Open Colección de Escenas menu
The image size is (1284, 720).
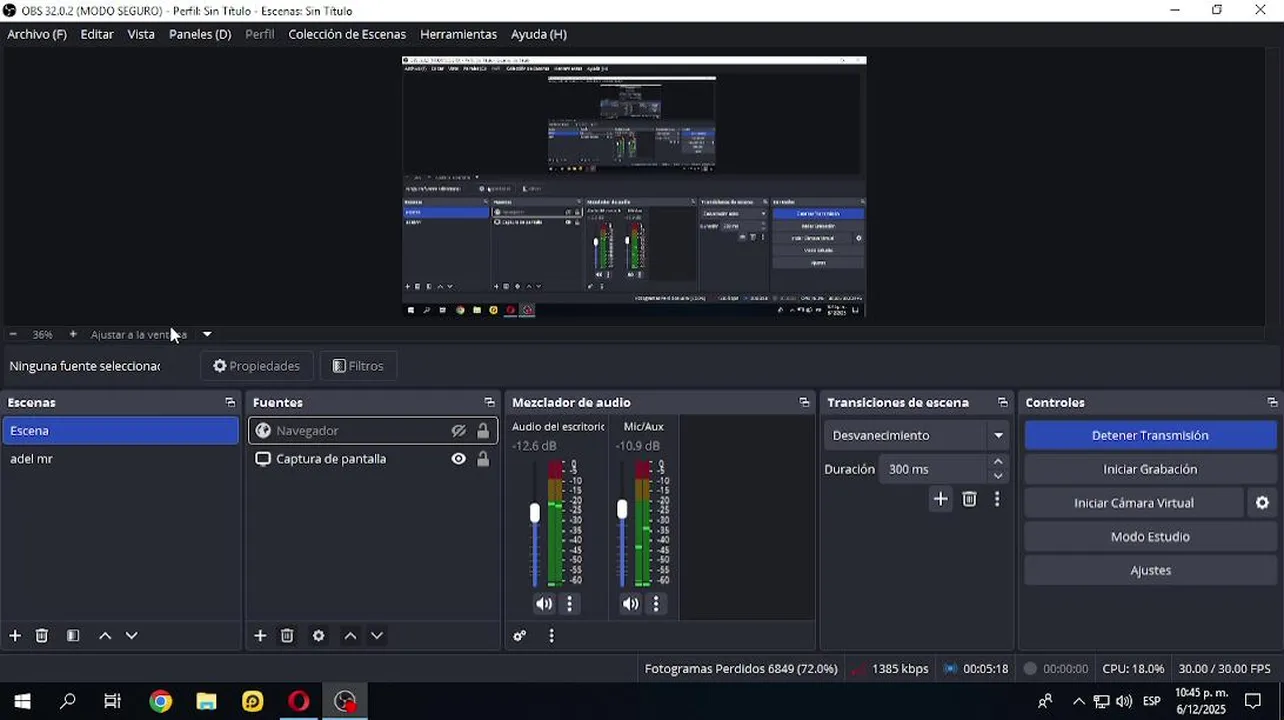(347, 34)
